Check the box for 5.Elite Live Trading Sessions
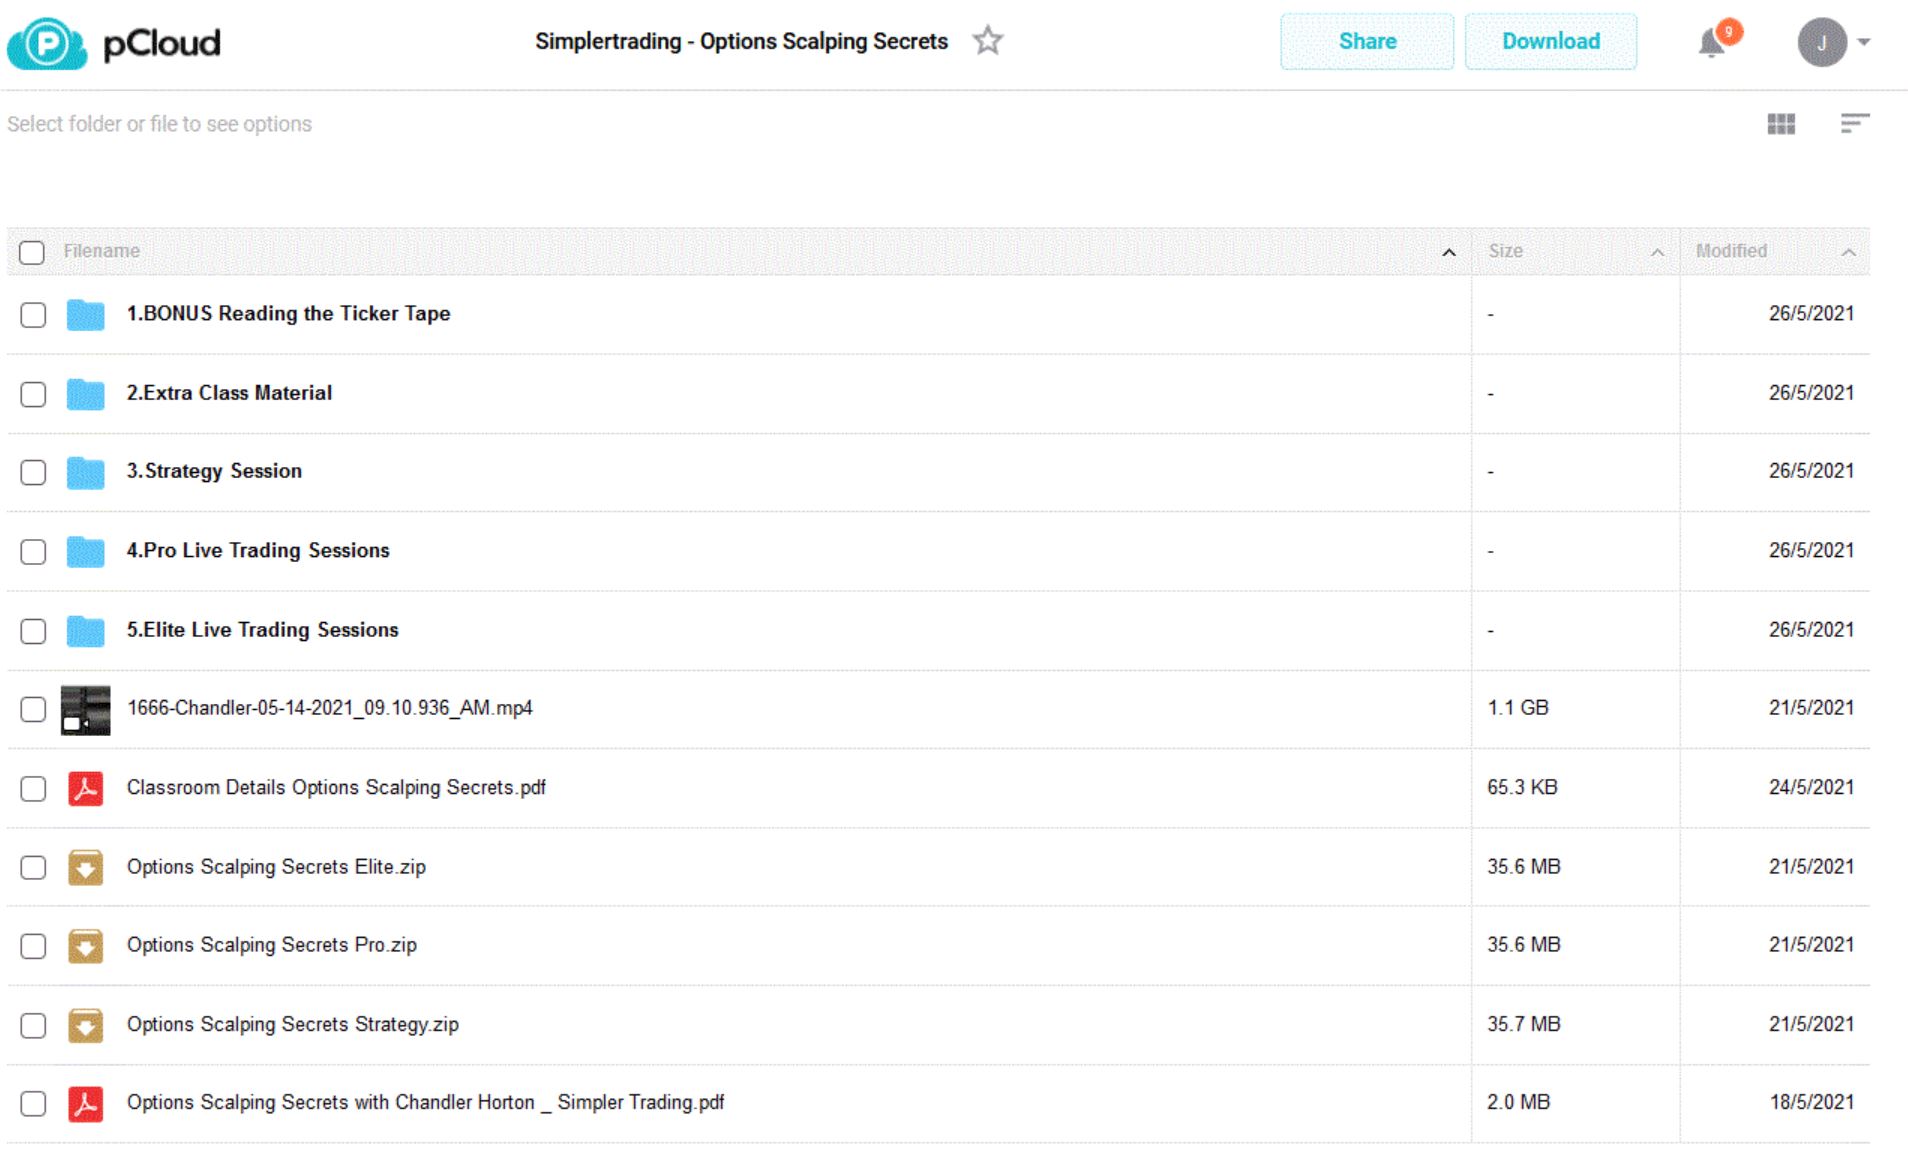 (33, 631)
